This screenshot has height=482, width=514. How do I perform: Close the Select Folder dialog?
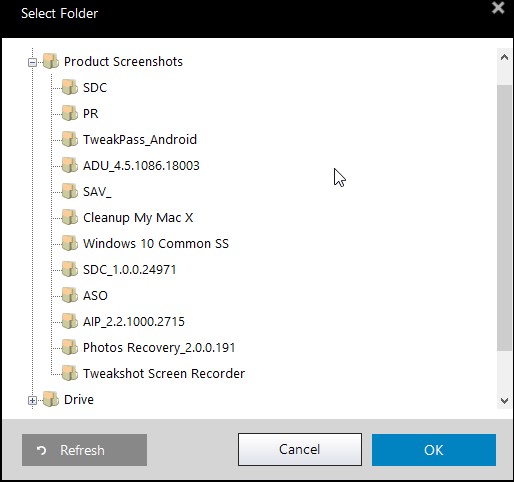click(x=498, y=7)
